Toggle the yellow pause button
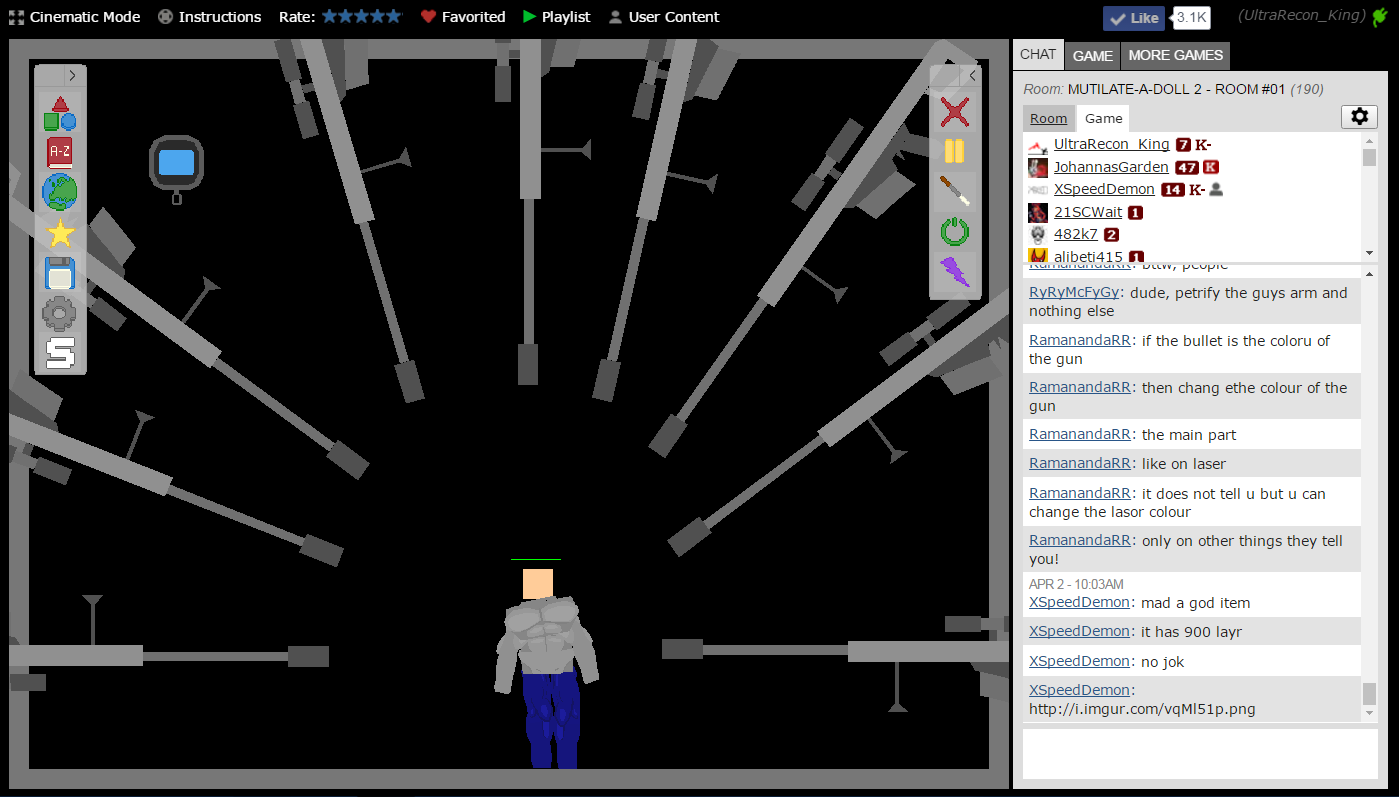1399x797 pixels. tap(955, 152)
